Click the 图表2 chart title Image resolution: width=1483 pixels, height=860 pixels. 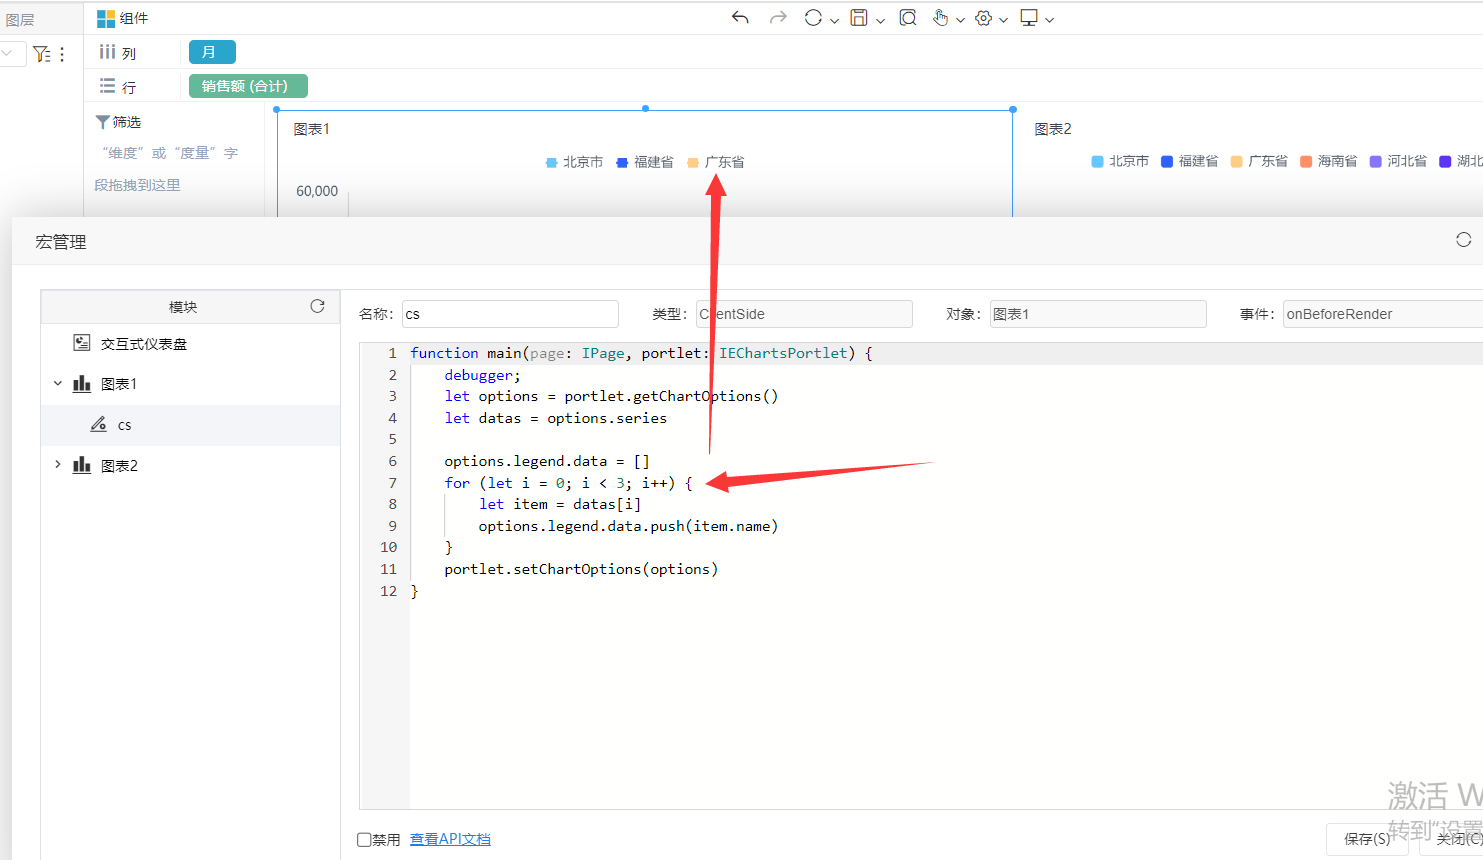1053,129
